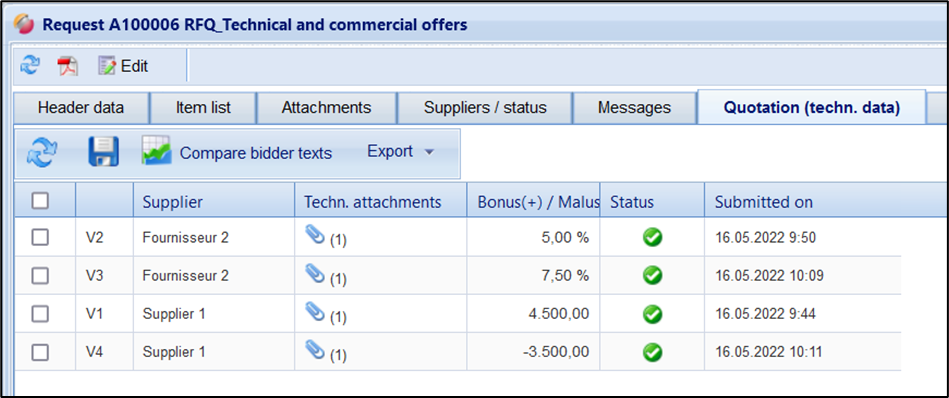Screen dimensions: 949x398
Task: Check the V4 row checkbox
Action: point(40,352)
